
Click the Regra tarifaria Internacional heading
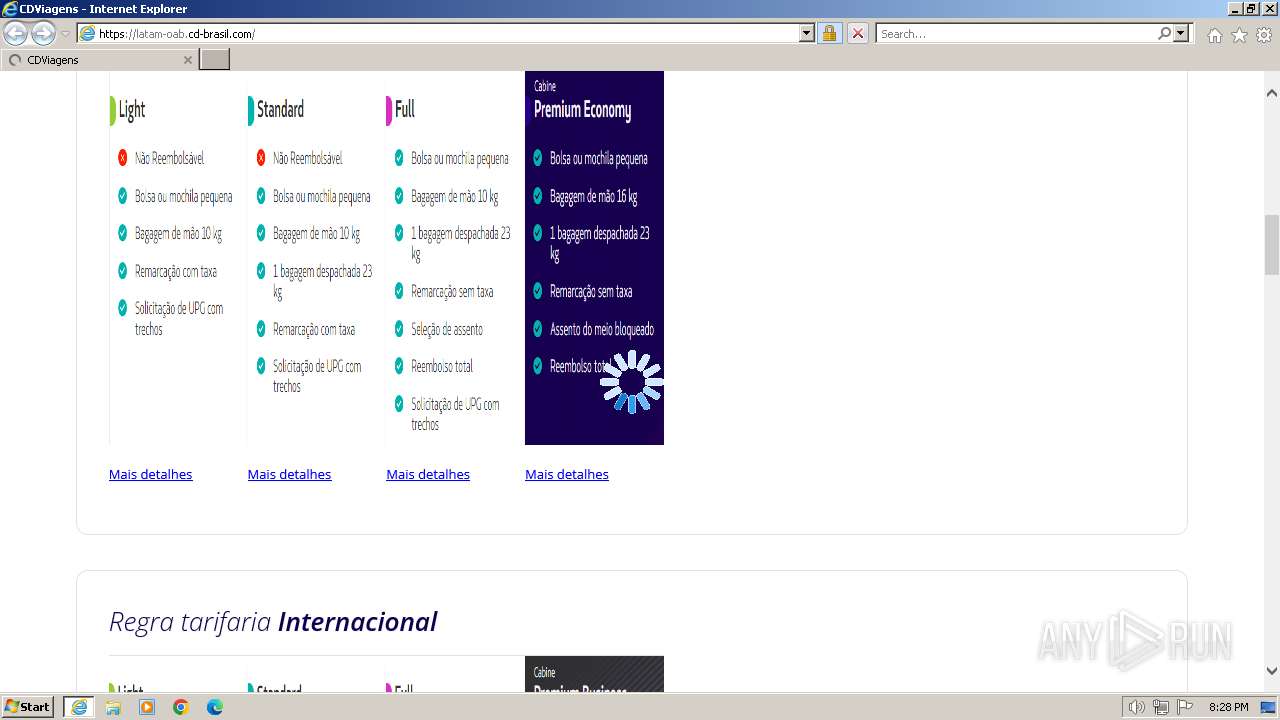coord(273,622)
